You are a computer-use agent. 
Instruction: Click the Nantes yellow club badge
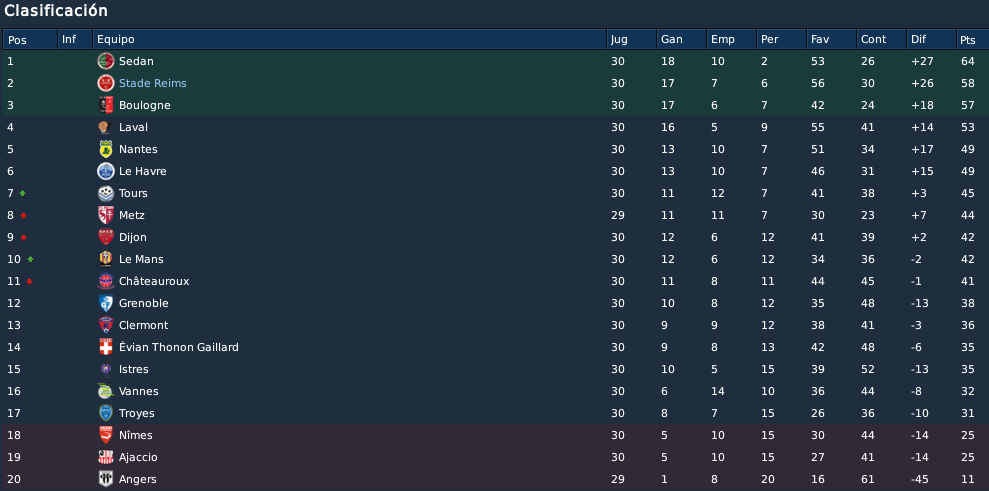(x=105, y=150)
